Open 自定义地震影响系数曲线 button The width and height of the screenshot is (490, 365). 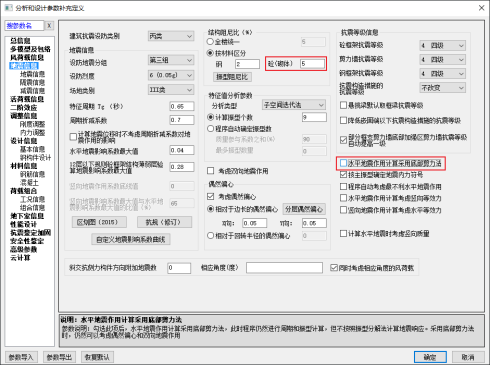(131, 239)
